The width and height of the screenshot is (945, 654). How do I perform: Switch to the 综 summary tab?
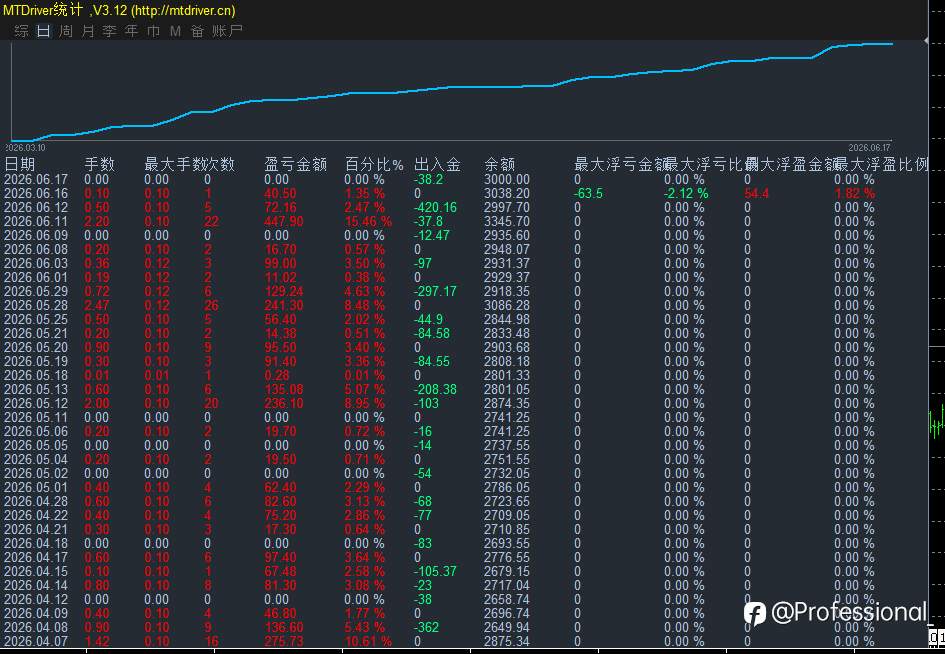21,31
